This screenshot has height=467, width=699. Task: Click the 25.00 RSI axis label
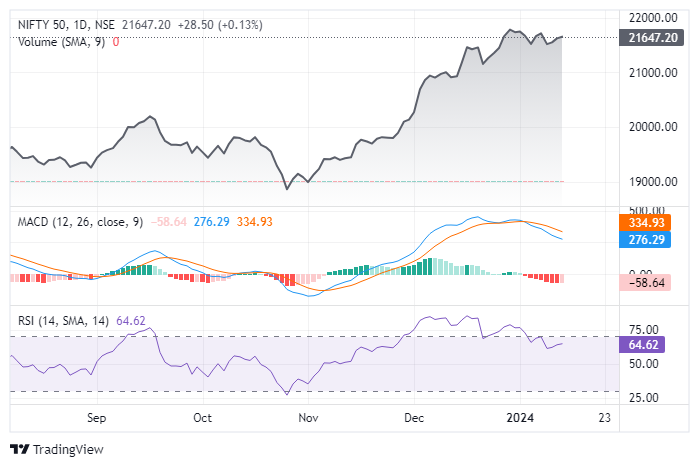[x=643, y=397]
